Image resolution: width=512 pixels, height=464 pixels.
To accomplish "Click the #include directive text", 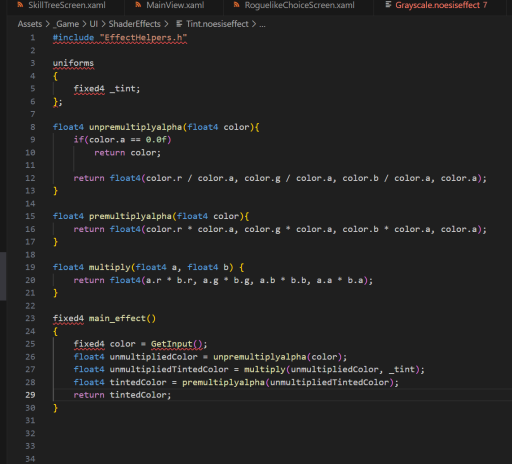I will click(x=73, y=37).
